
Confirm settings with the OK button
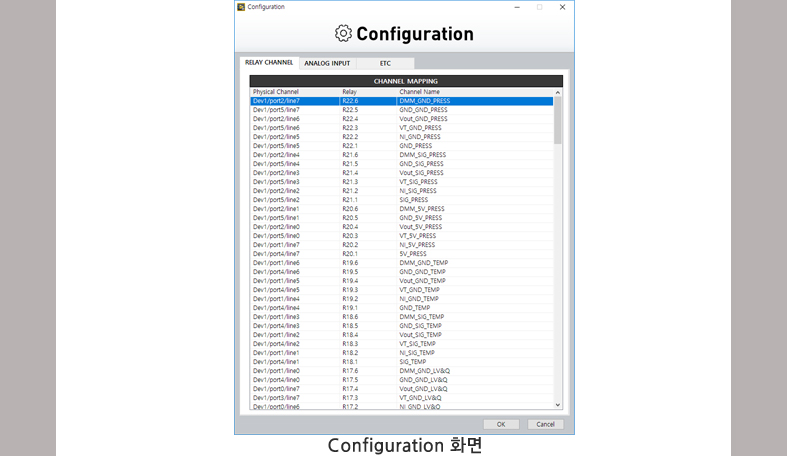click(501, 424)
